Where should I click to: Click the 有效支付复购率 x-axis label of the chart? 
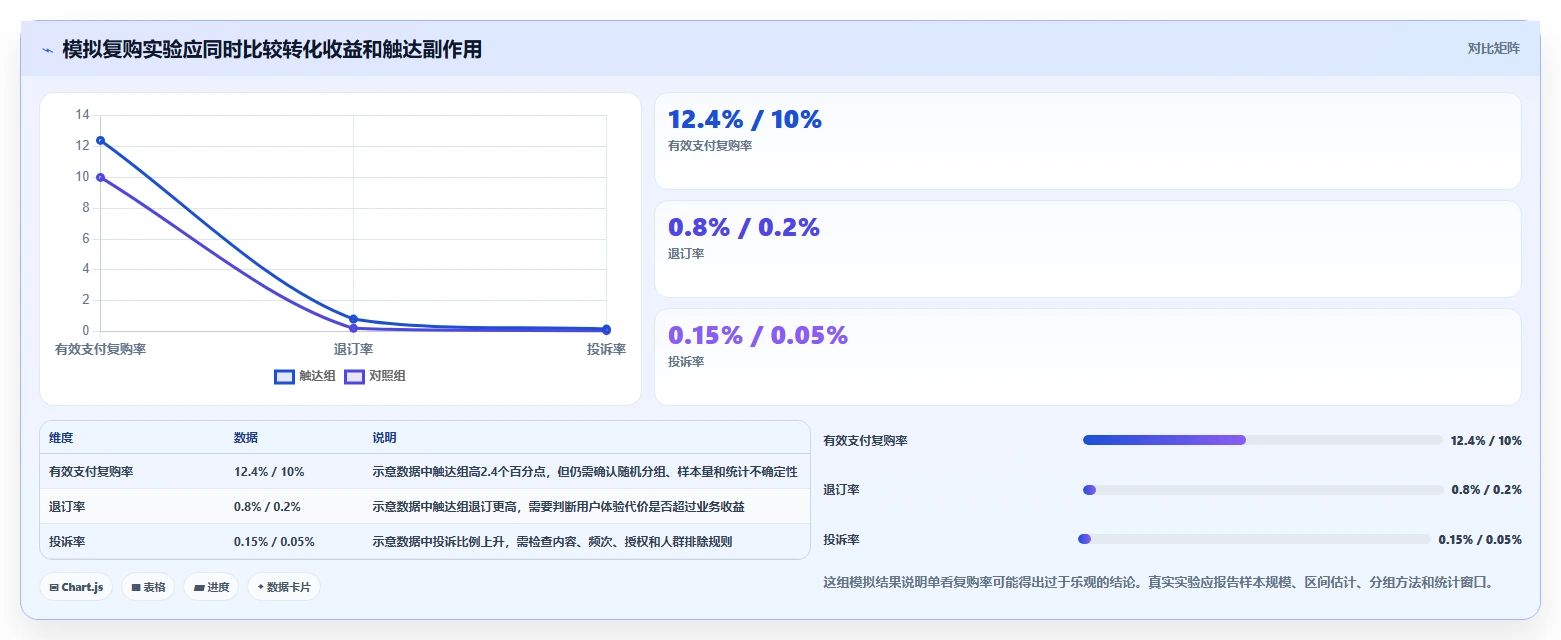pyautogui.click(x=100, y=349)
